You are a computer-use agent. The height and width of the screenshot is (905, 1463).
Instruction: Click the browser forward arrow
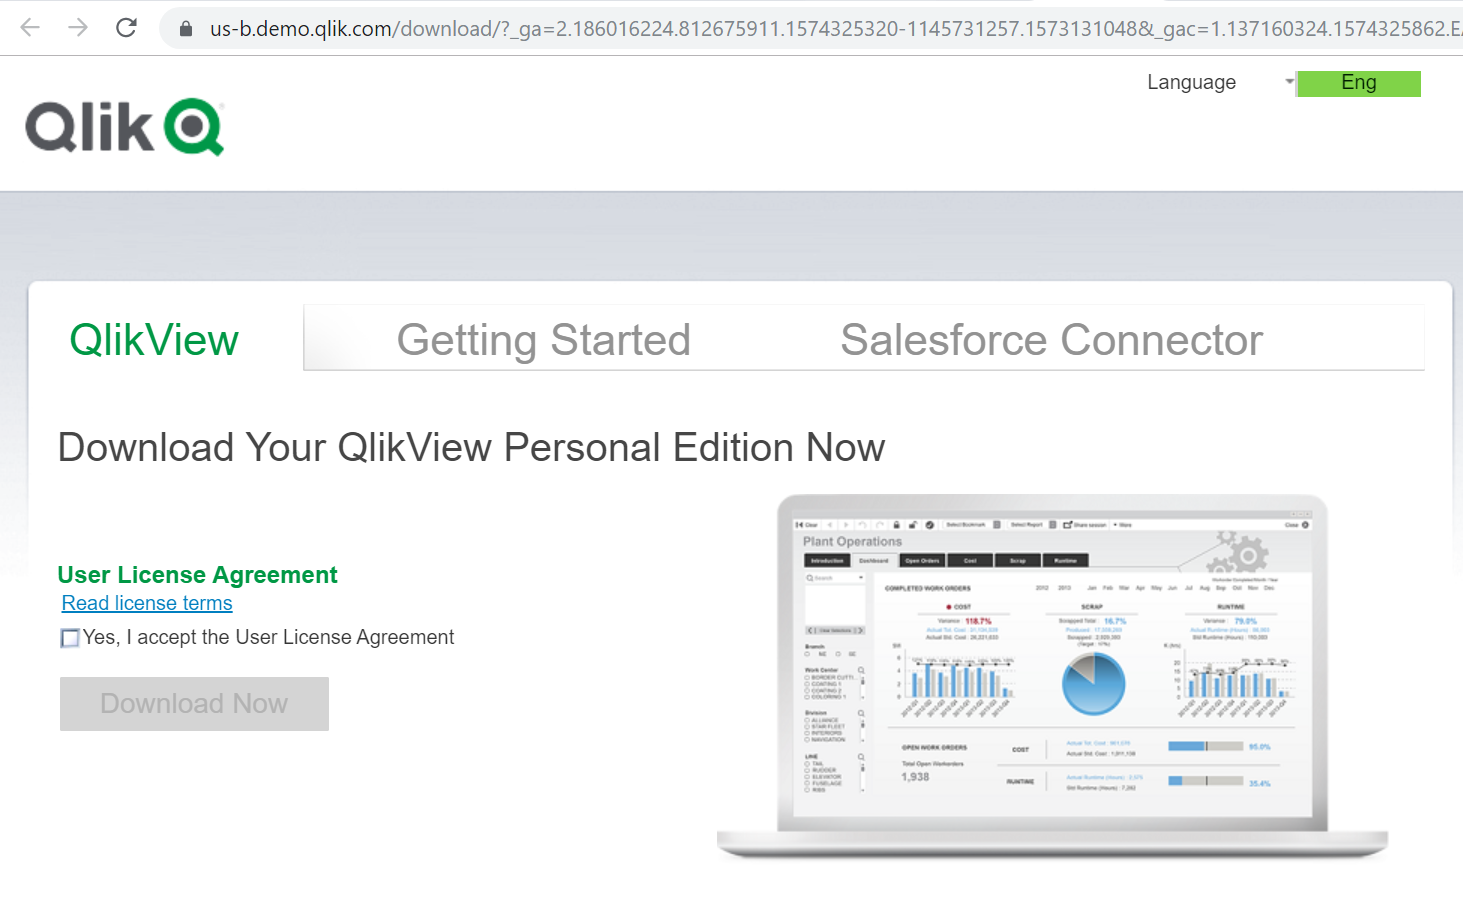[78, 28]
